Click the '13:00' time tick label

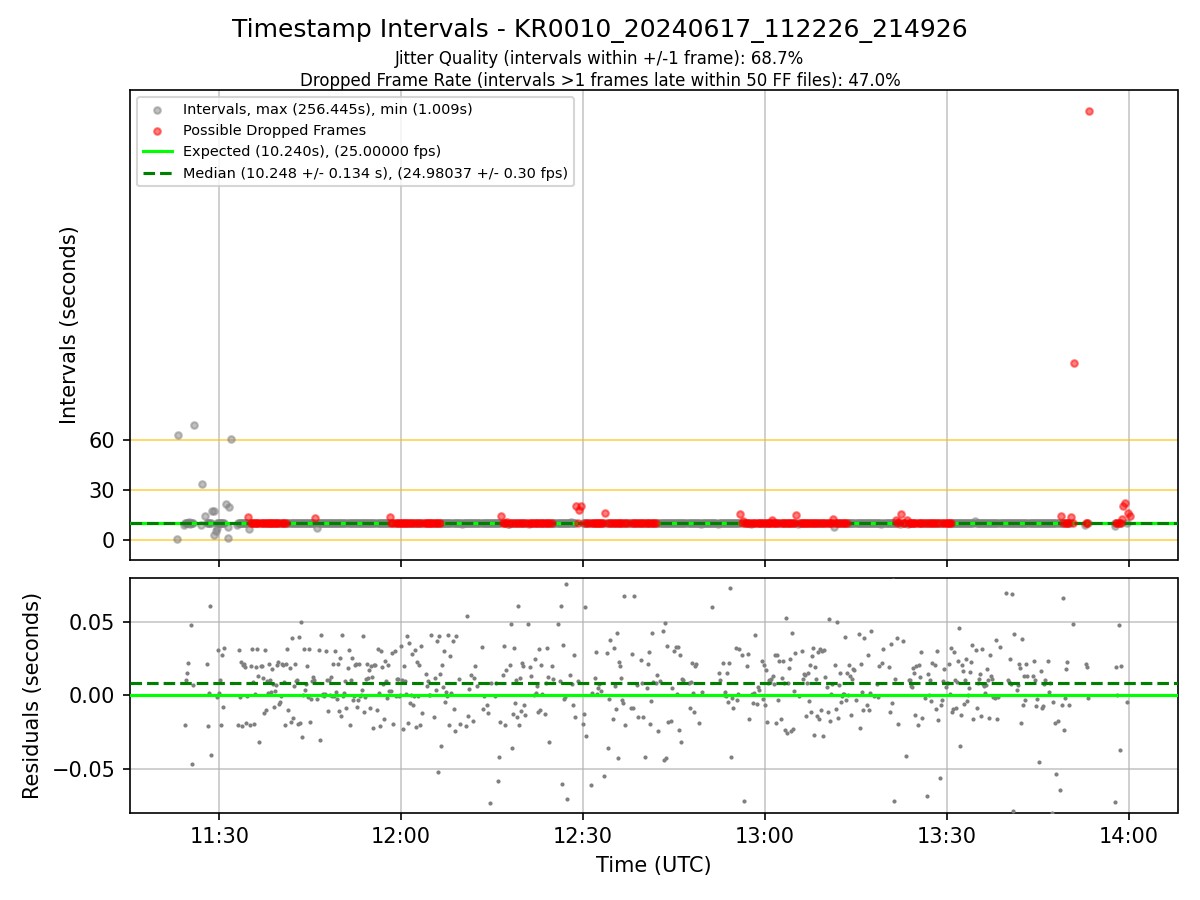[x=765, y=836]
